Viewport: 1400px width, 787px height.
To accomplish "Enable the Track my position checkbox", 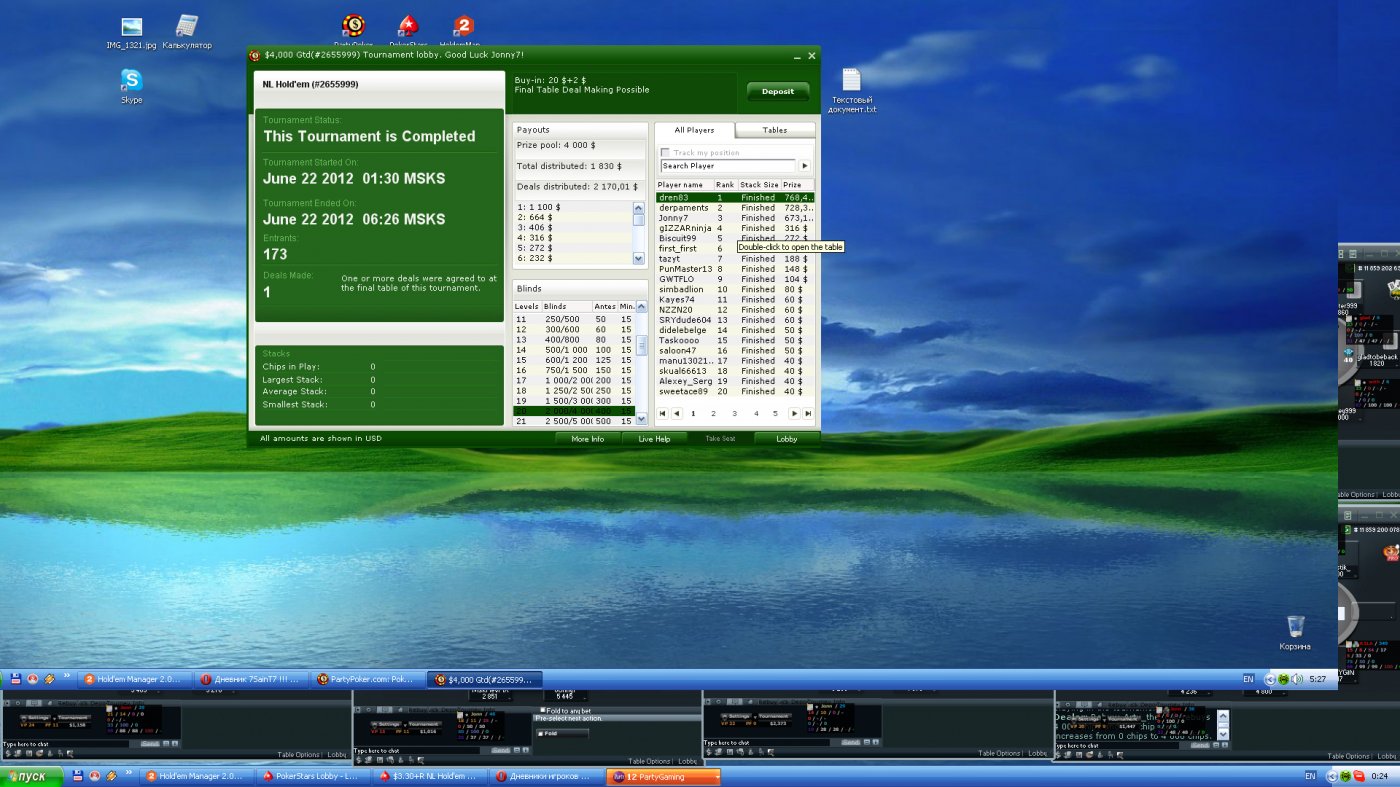I will point(666,153).
